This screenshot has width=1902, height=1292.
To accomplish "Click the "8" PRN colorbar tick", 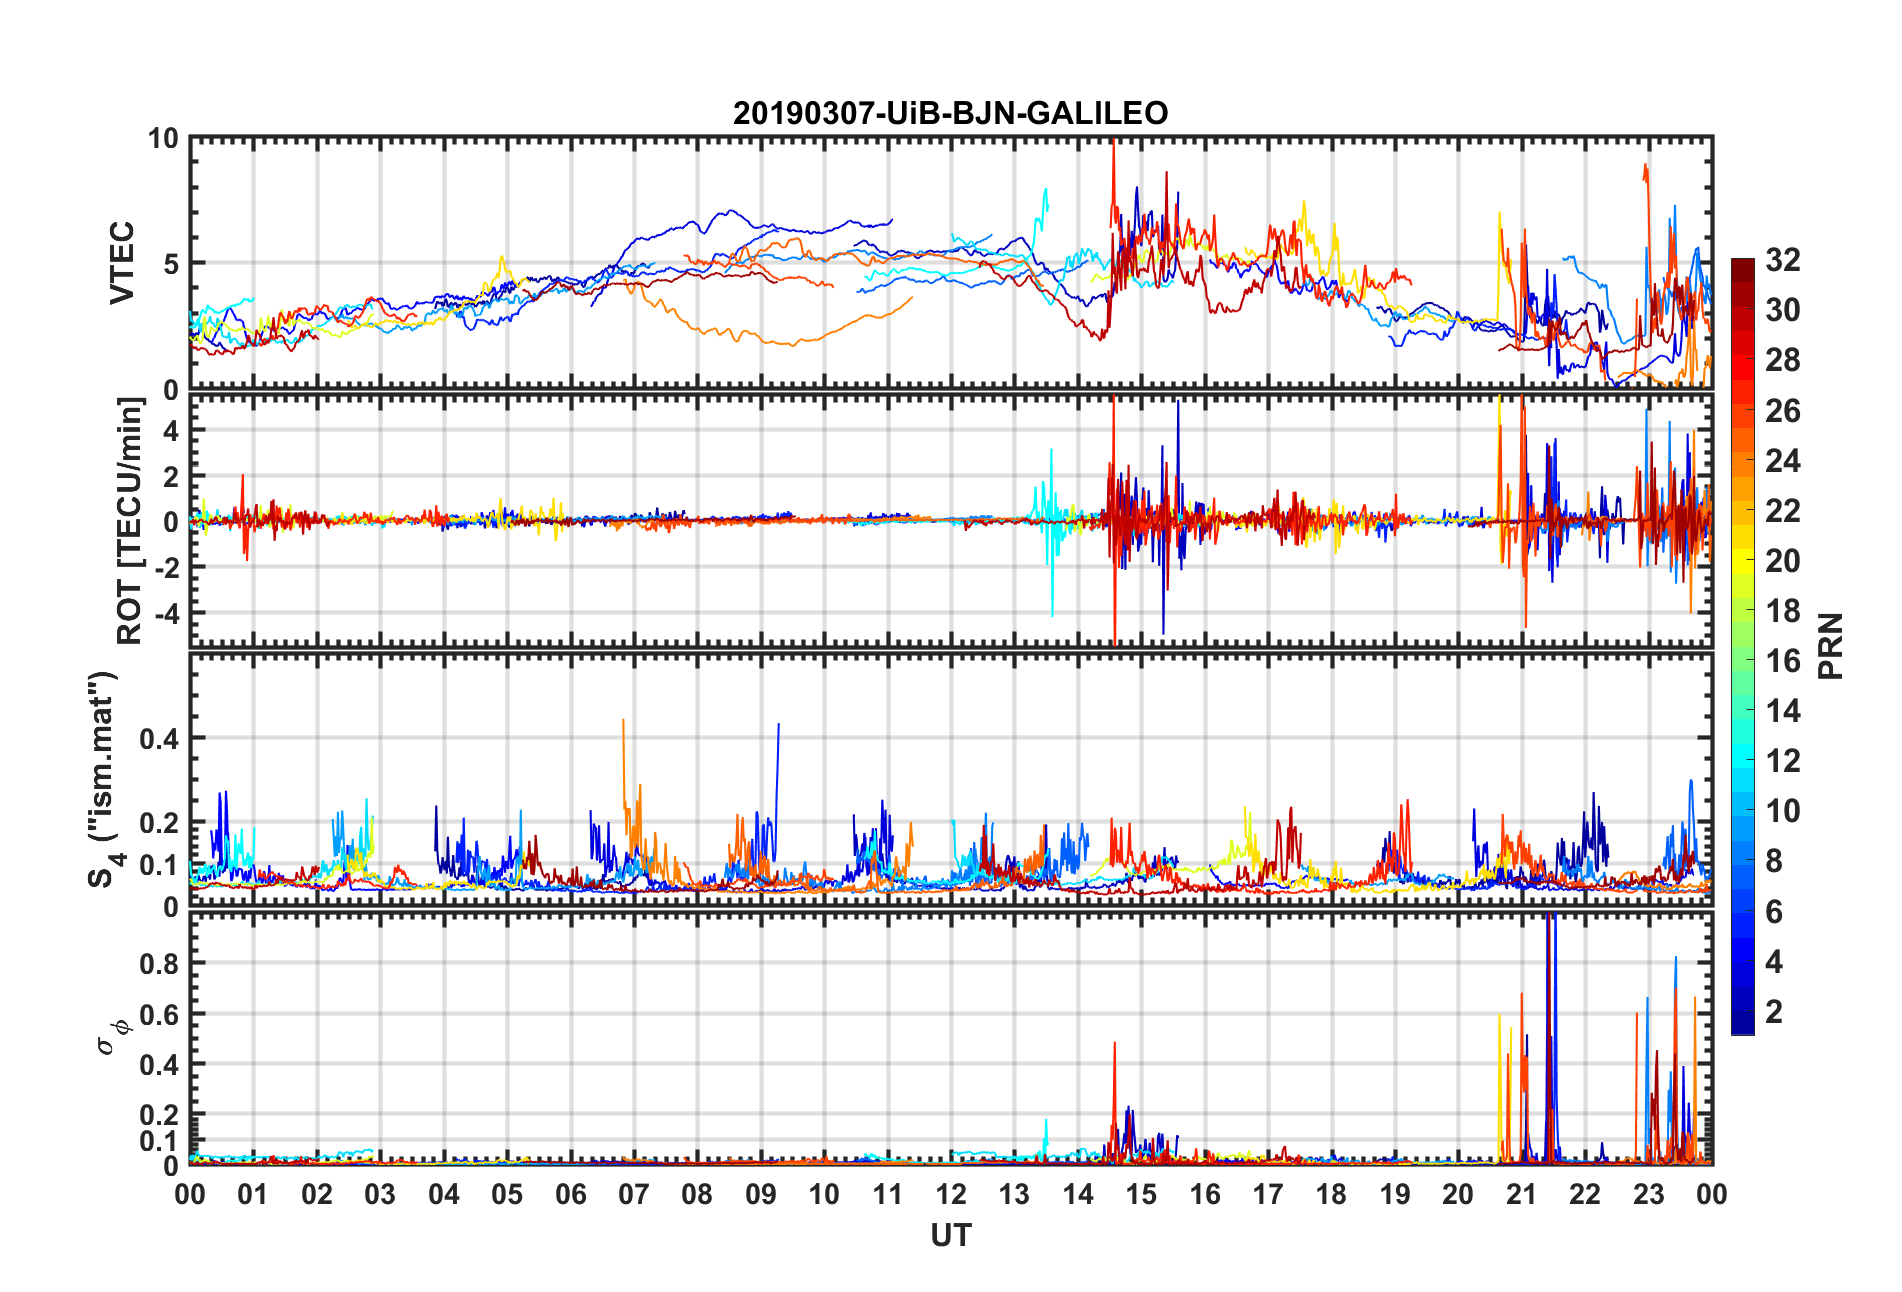I will coord(1774,861).
